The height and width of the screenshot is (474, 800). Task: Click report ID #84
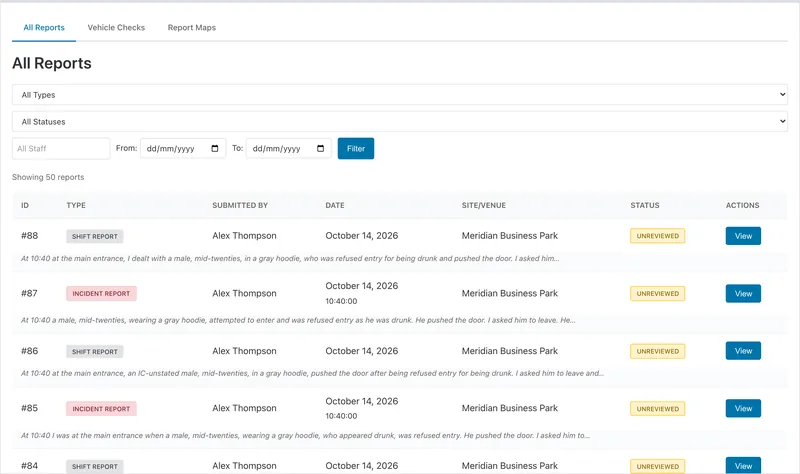(30, 466)
